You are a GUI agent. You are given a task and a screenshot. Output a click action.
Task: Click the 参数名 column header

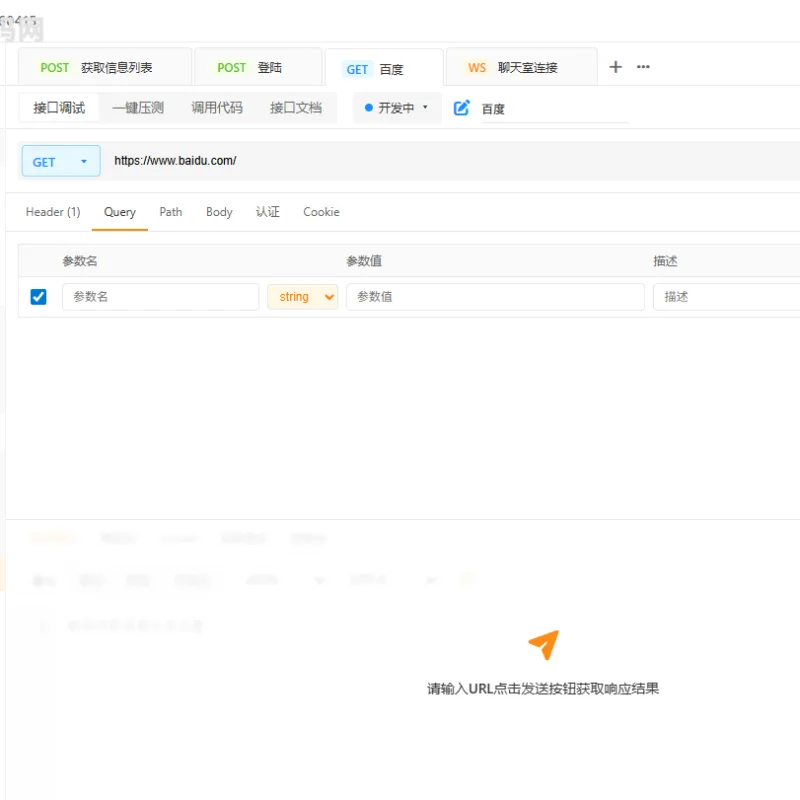(80, 261)
